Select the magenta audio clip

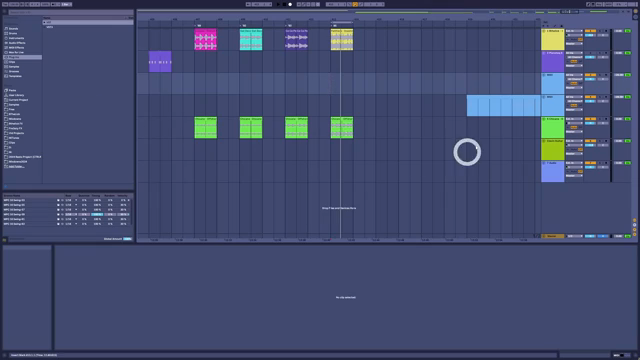pyautogui.click(x=206, y=40)
